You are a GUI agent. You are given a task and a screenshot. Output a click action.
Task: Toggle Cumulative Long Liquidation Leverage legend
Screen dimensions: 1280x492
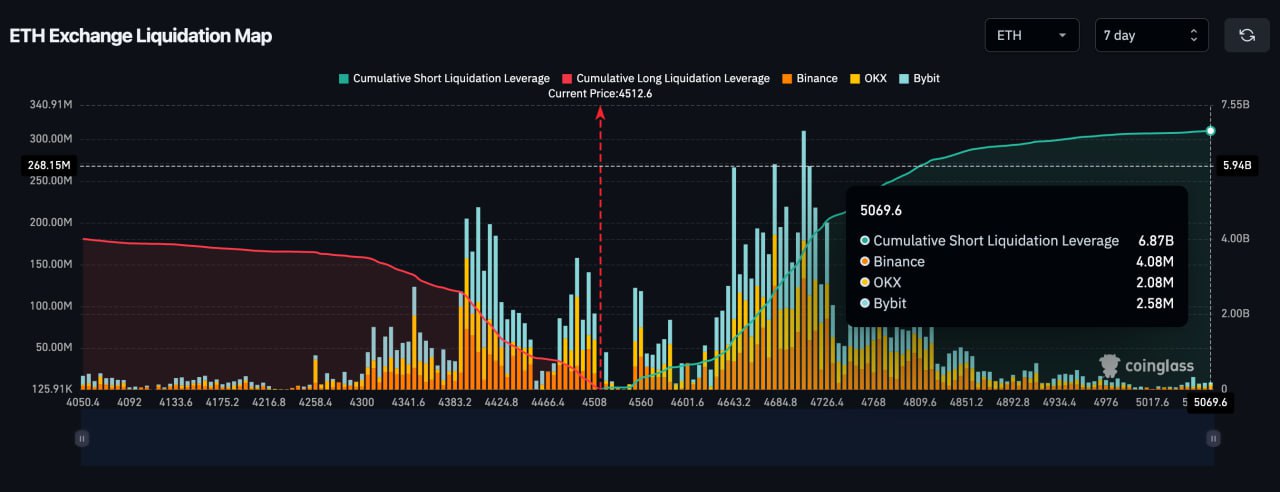[x=667, y=78]
